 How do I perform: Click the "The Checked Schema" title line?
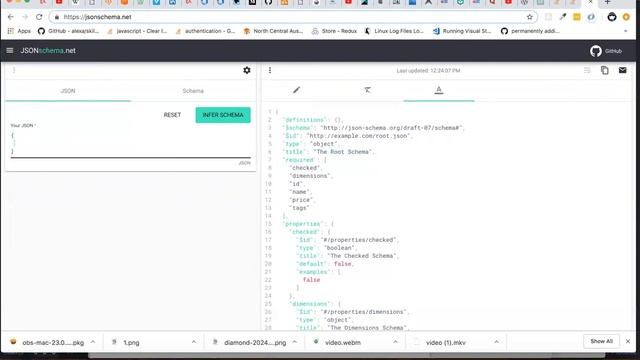pos(347,256)
